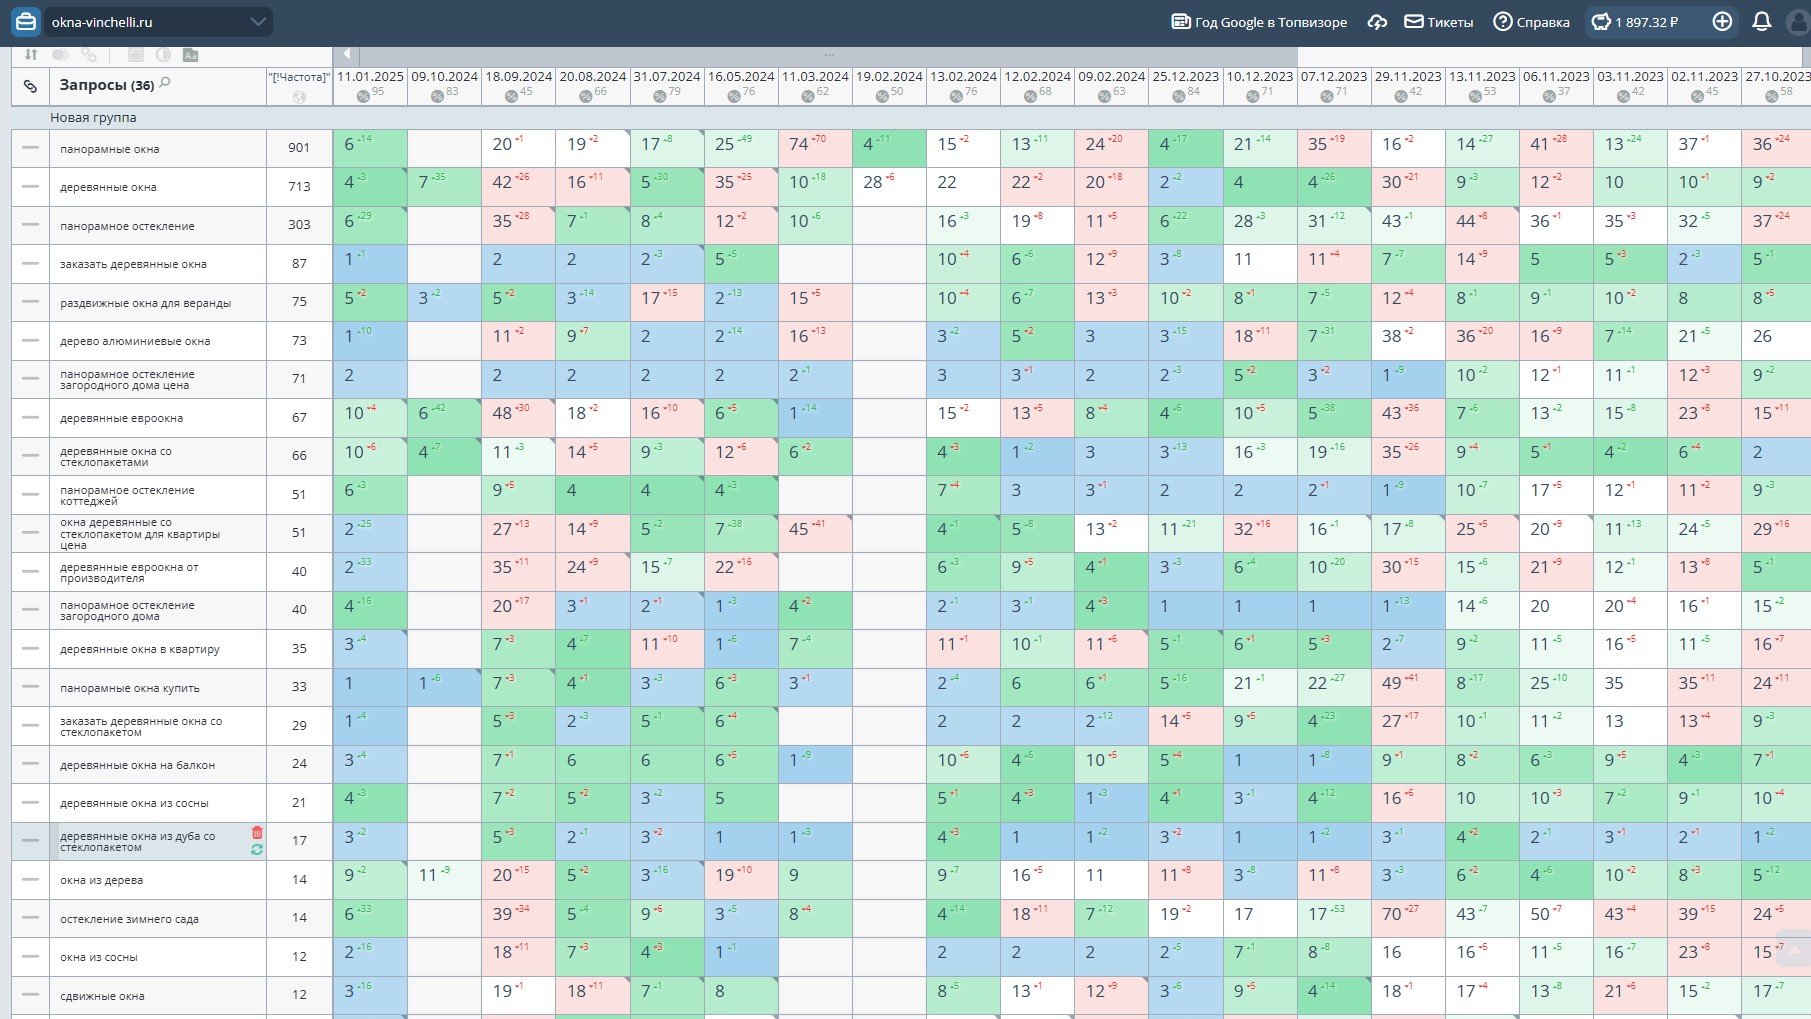The height and width of the screenshot is (1019, 1811).
Task: Select the query "окна из сосны"
Action: [99, 957]
